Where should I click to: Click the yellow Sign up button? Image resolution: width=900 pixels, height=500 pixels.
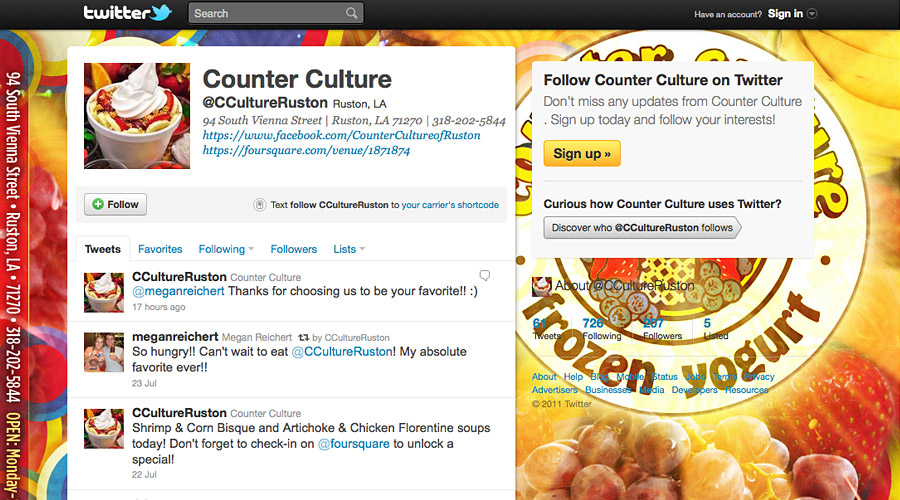coord(582,153)
